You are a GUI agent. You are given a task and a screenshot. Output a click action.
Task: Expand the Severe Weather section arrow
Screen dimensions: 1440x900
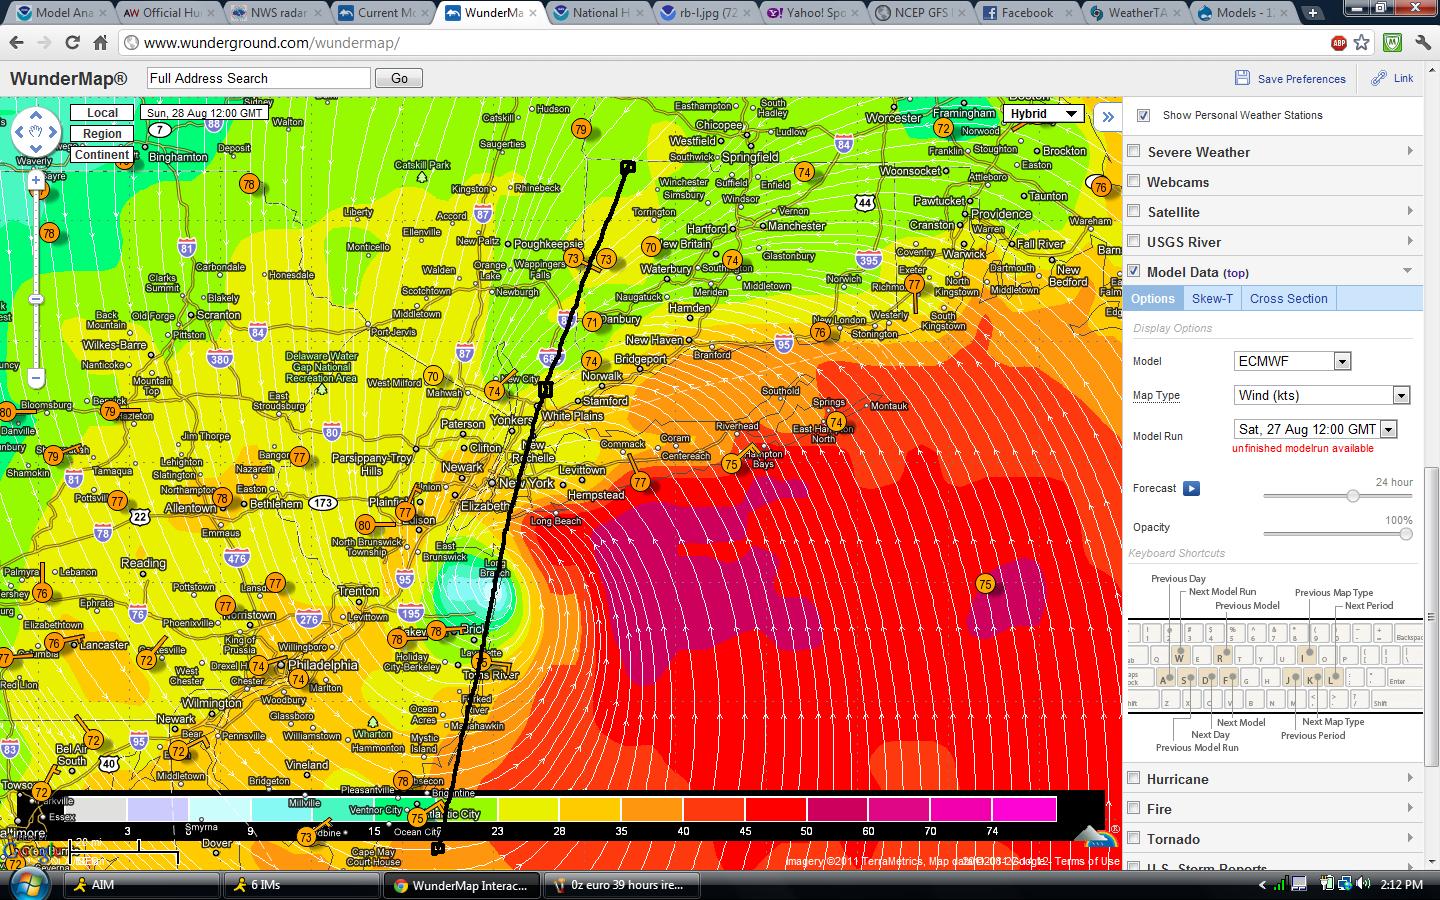click(1410, 151)
